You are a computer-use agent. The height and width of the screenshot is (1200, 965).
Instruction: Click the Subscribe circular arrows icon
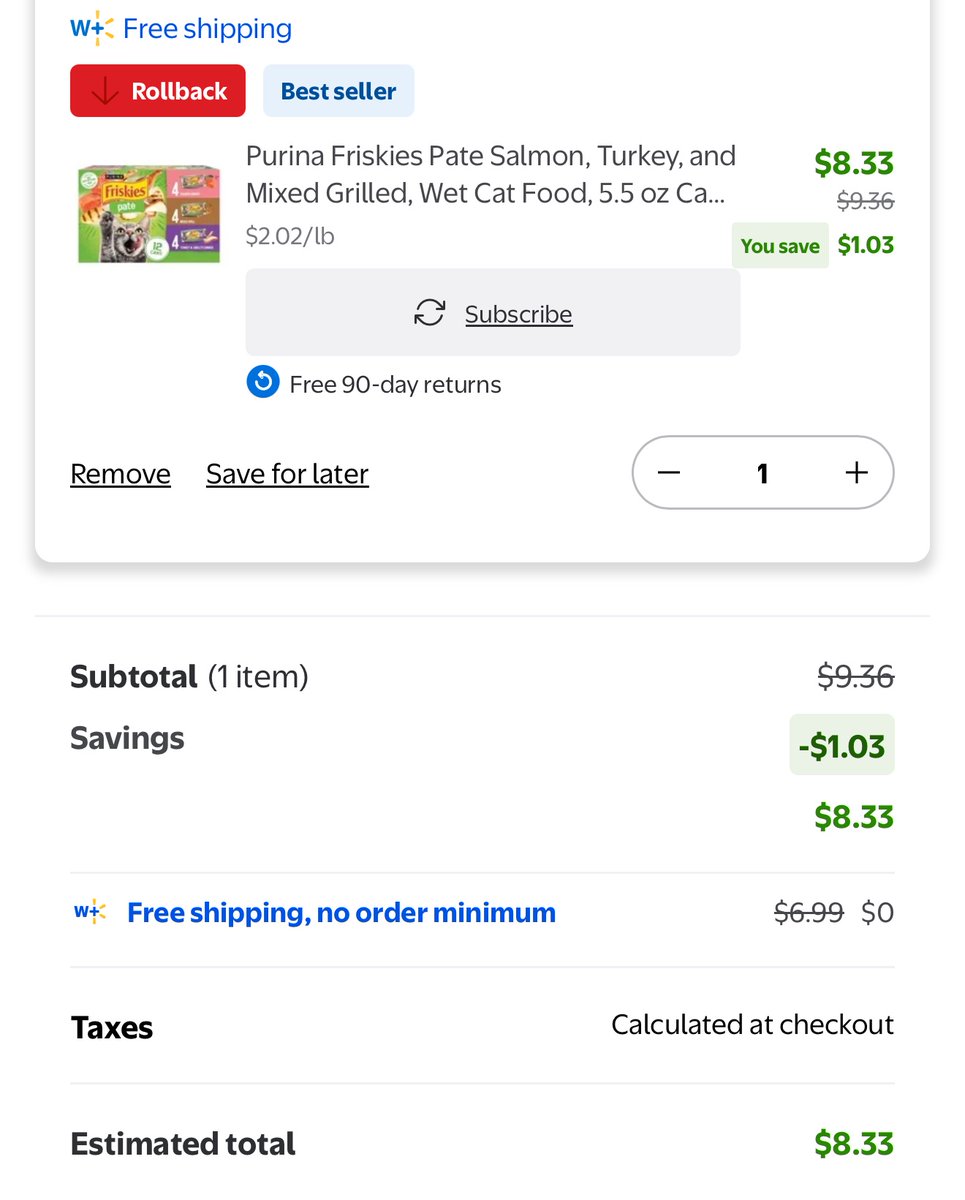430,313
